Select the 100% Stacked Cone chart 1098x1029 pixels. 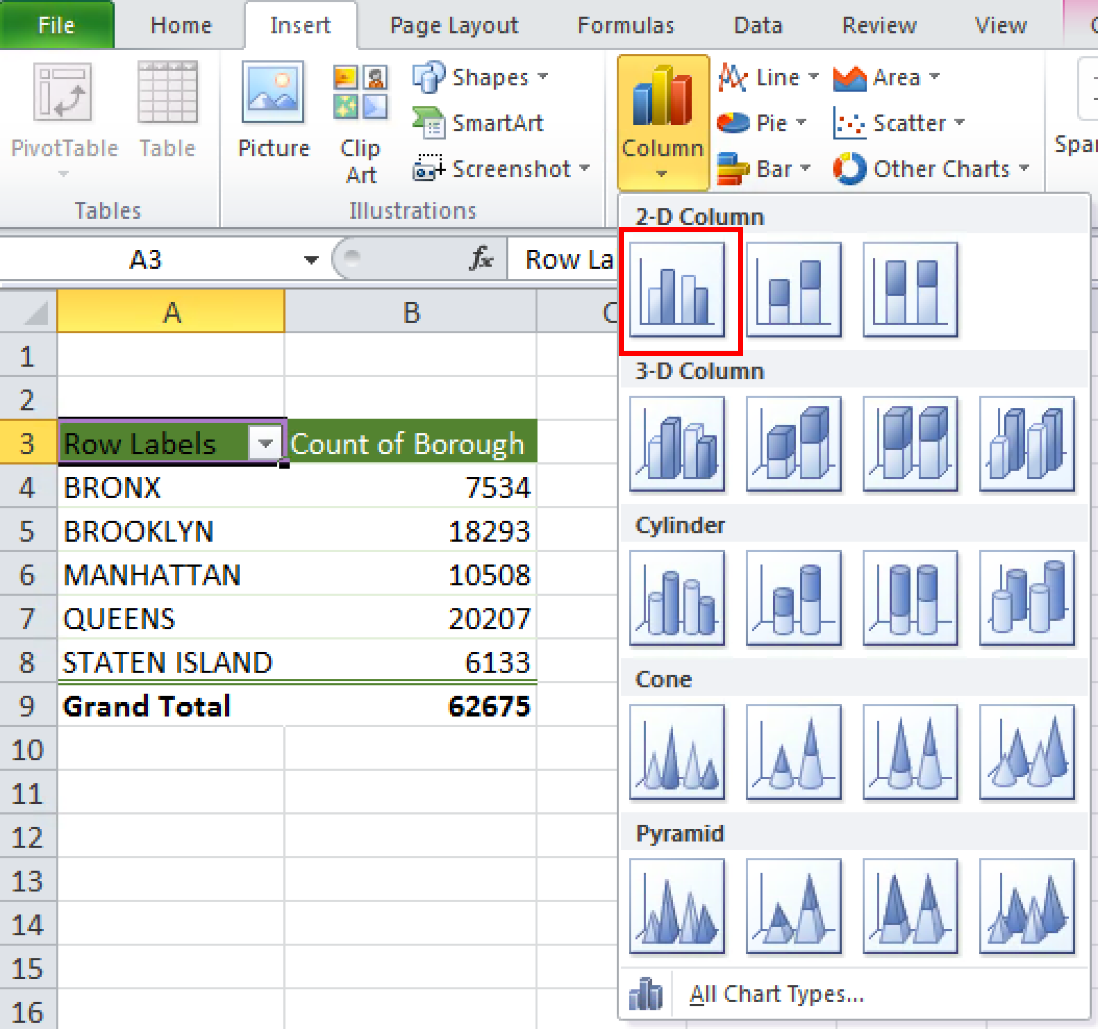click(x=910, y=752)
